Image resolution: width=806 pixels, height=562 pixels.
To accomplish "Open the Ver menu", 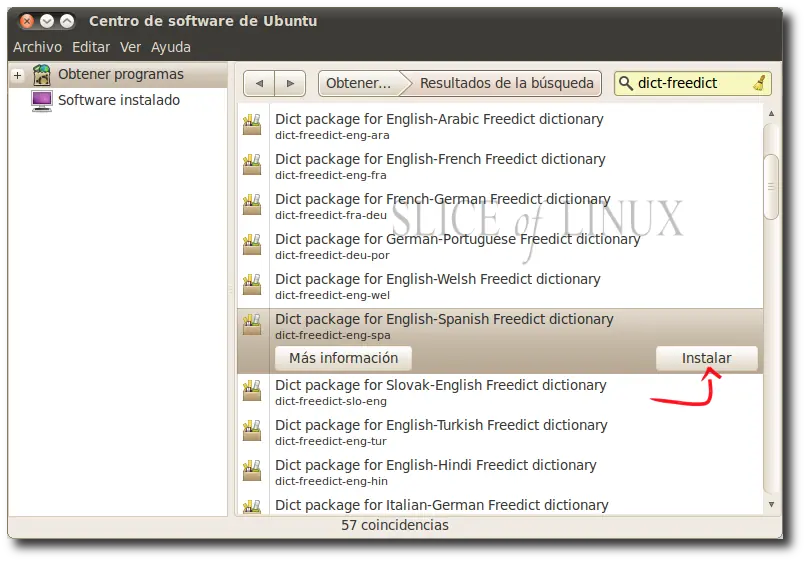I will [131, 47].
